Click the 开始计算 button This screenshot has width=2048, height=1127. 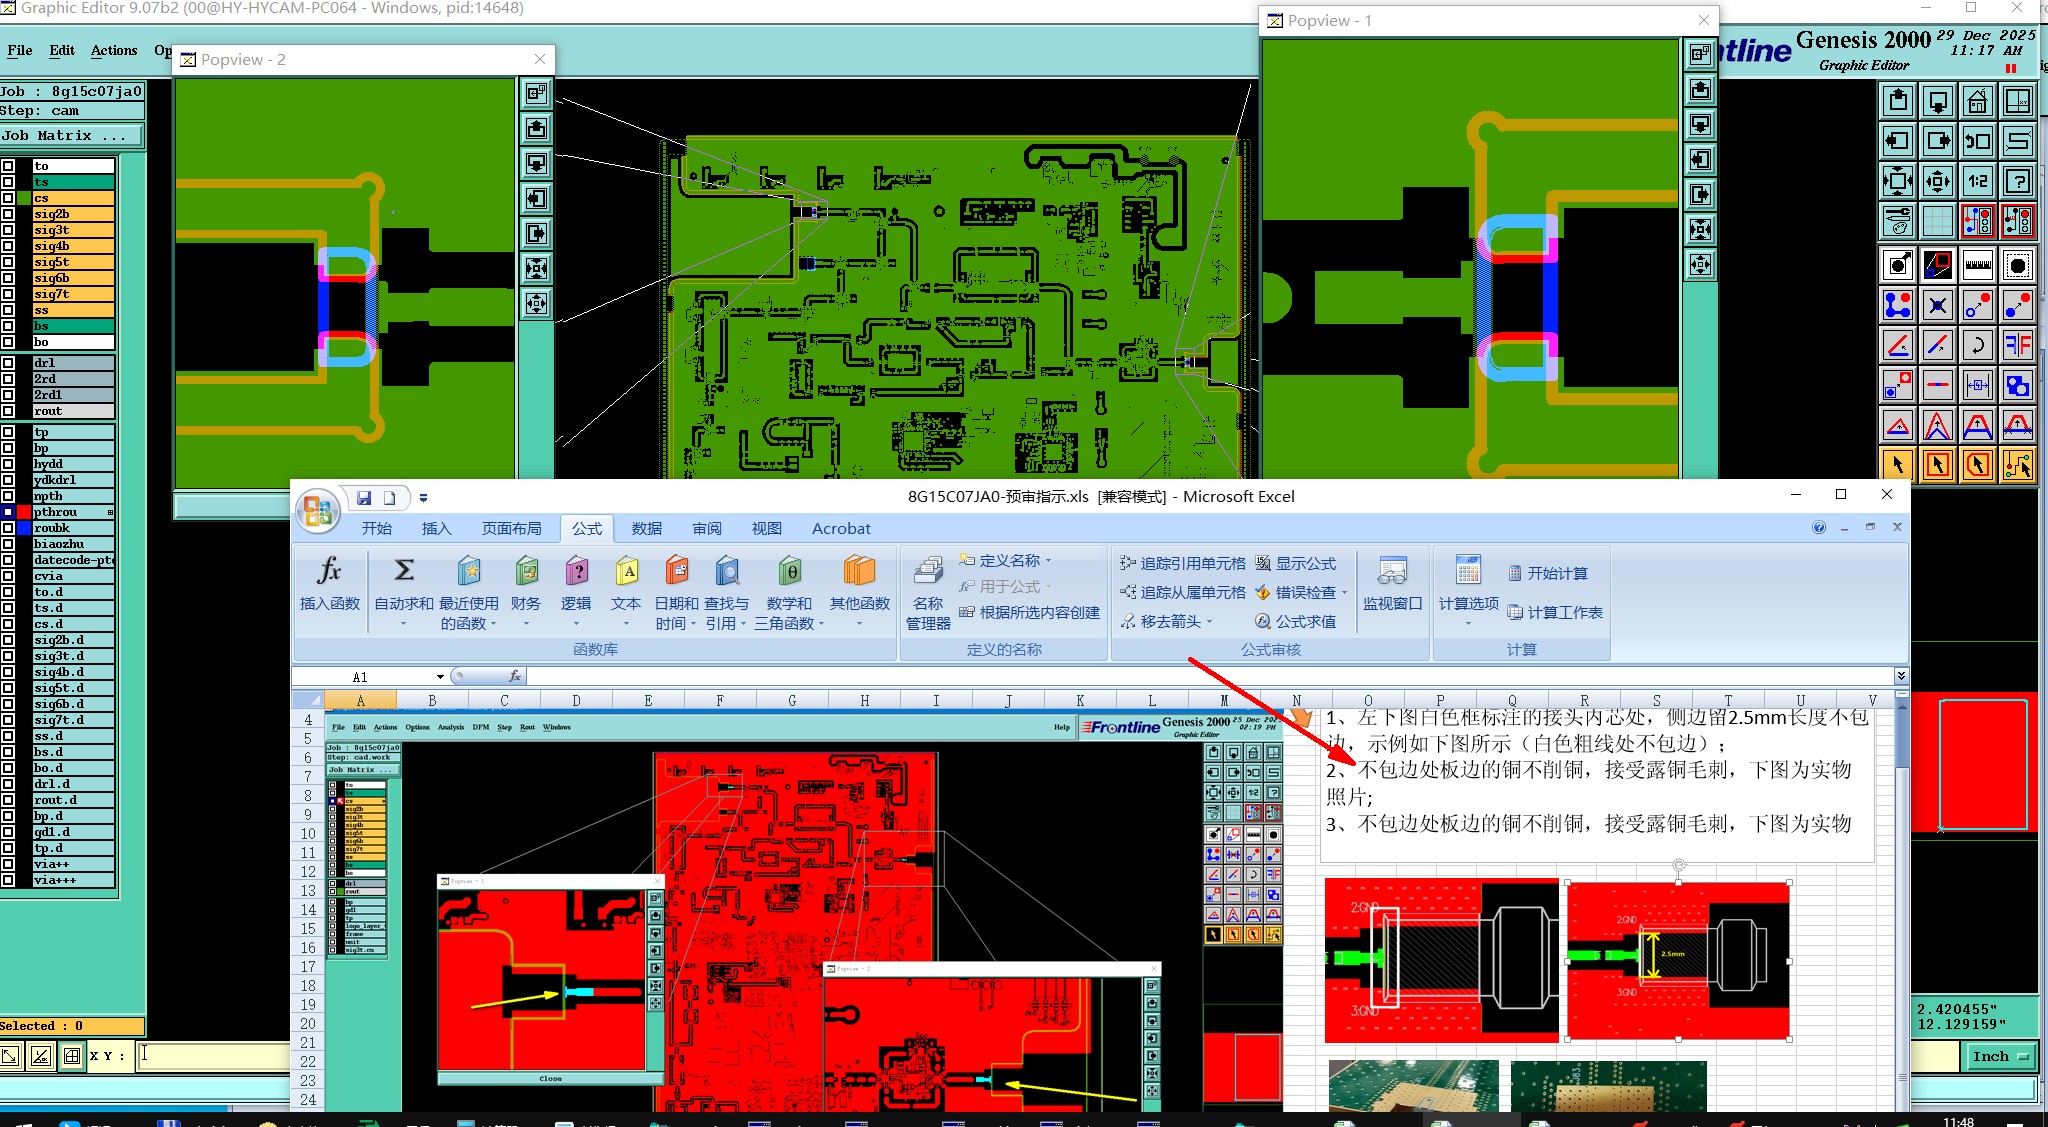pyautogui.click(x=1547, y=573)
